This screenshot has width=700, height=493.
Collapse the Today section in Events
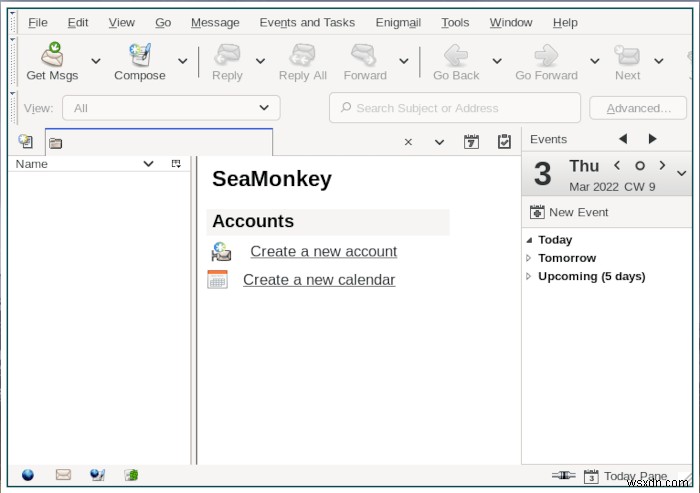[x=529, y=240]
